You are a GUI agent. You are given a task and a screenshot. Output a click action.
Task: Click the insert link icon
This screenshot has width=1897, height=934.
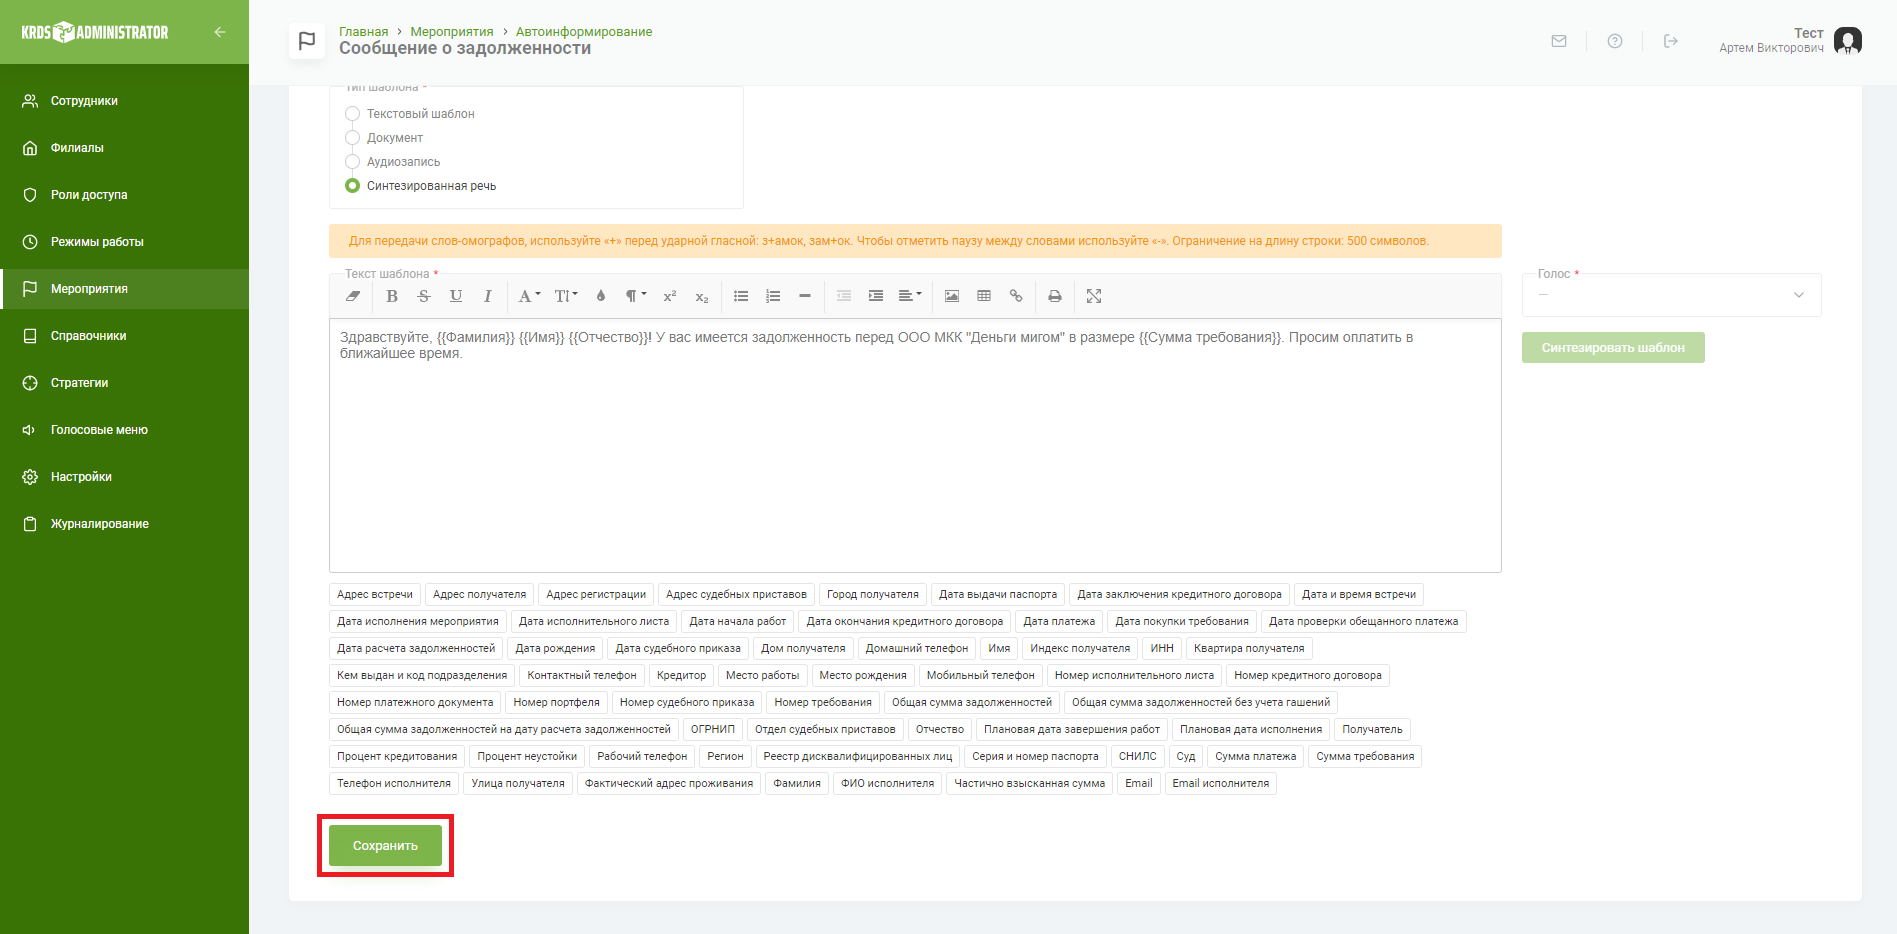pos(1016,296)
